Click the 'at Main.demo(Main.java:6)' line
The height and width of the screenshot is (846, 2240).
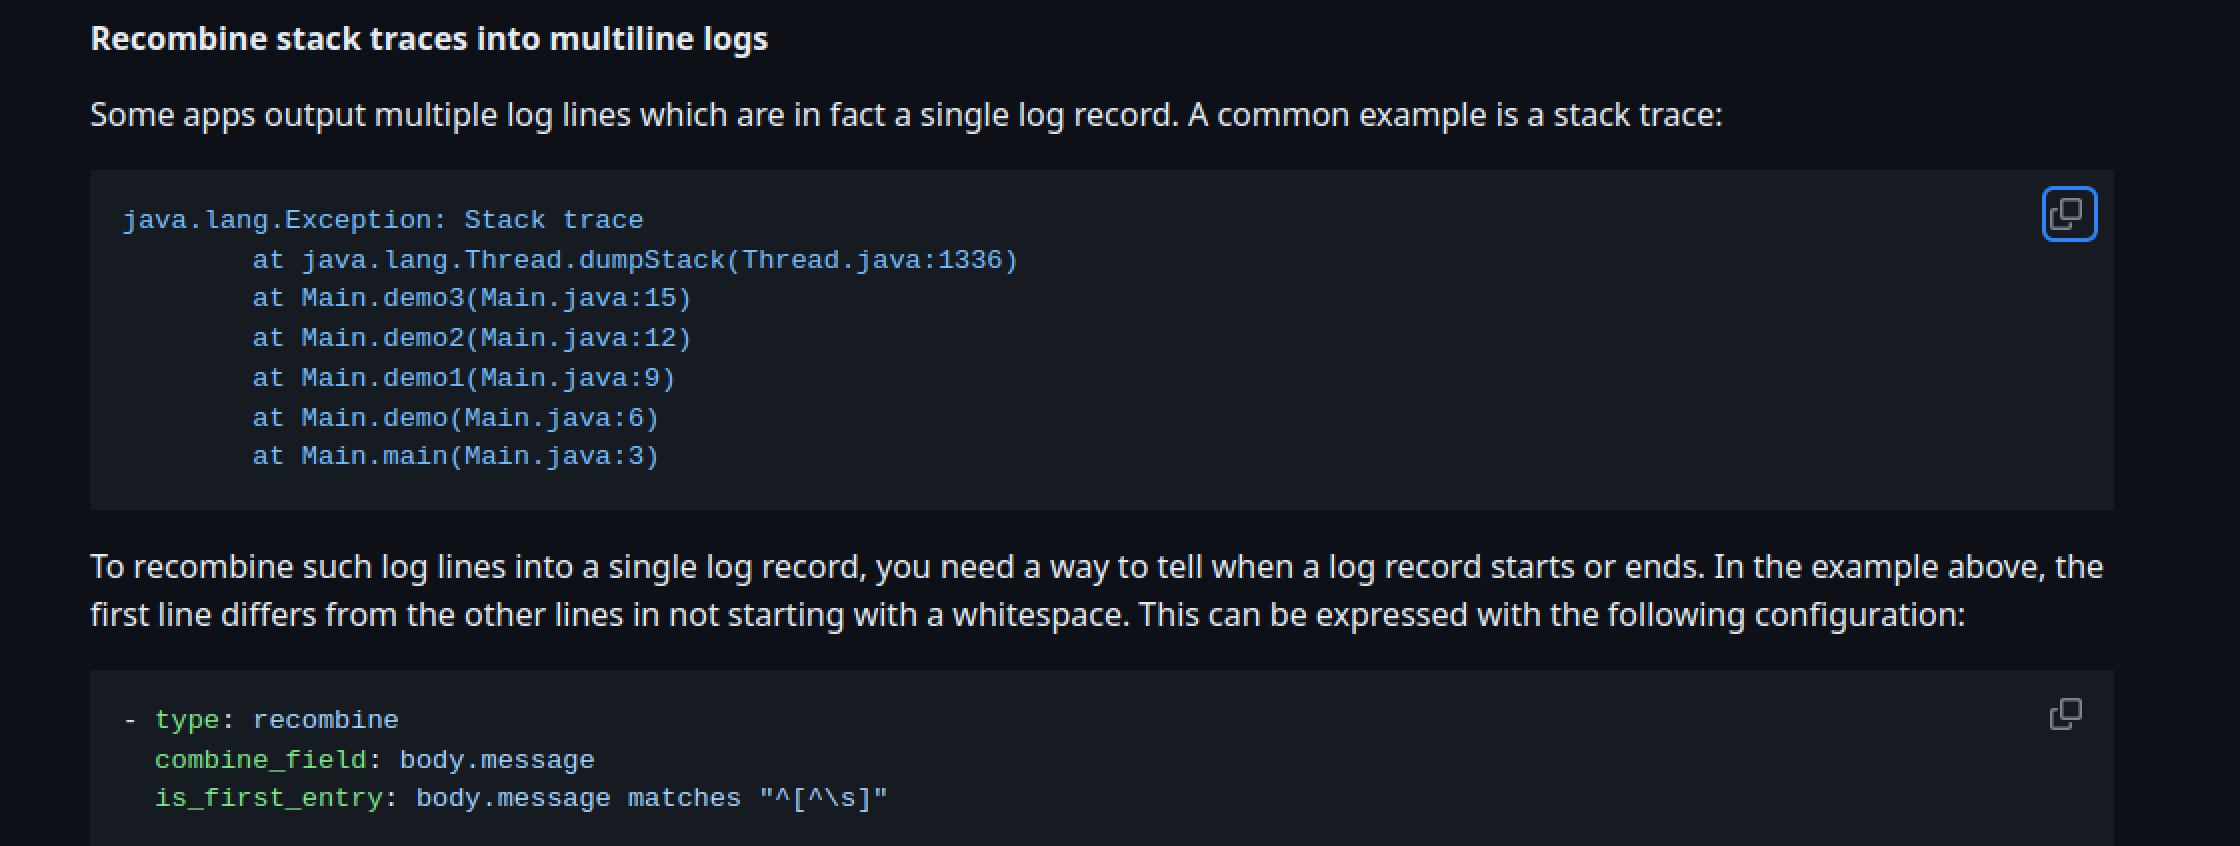(455, 417)
